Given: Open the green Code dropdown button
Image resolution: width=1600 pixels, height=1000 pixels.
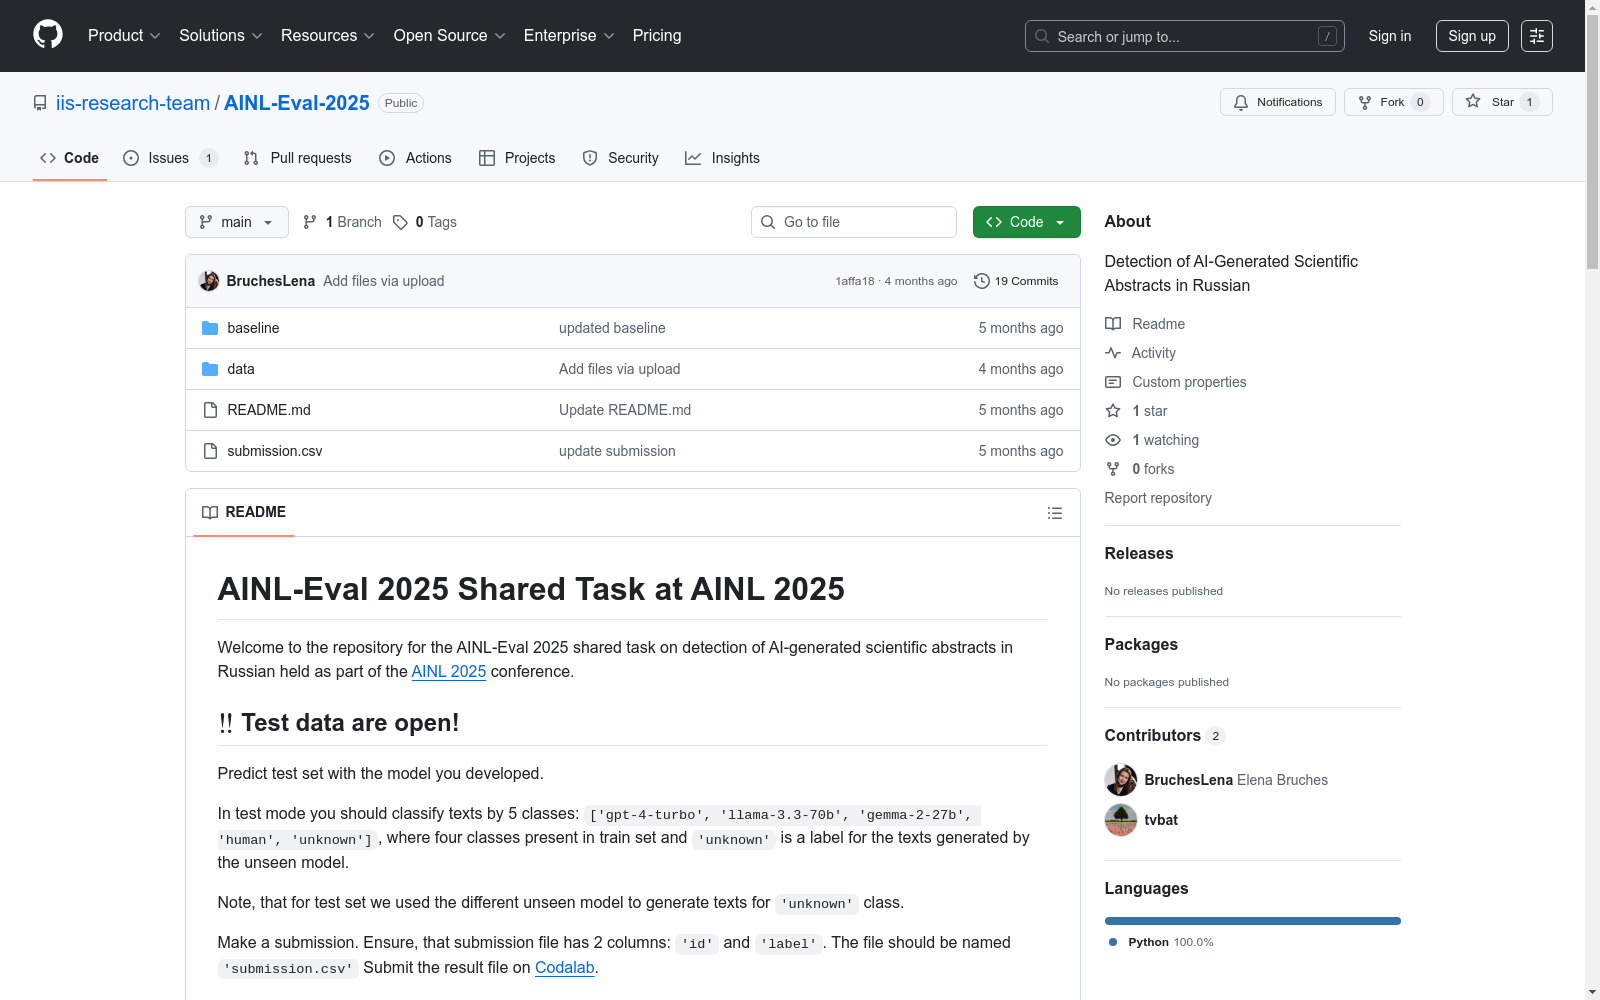Looking at the screenshot, I should 1027,222.
